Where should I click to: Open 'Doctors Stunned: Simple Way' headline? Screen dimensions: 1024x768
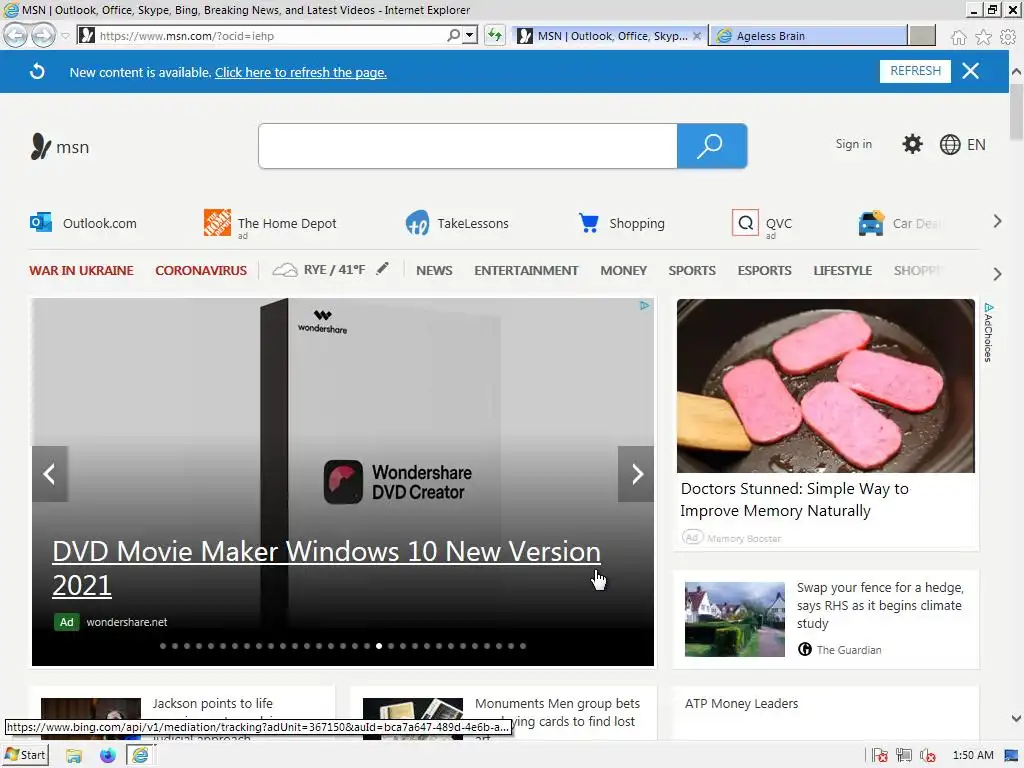(x=794, y=500)
